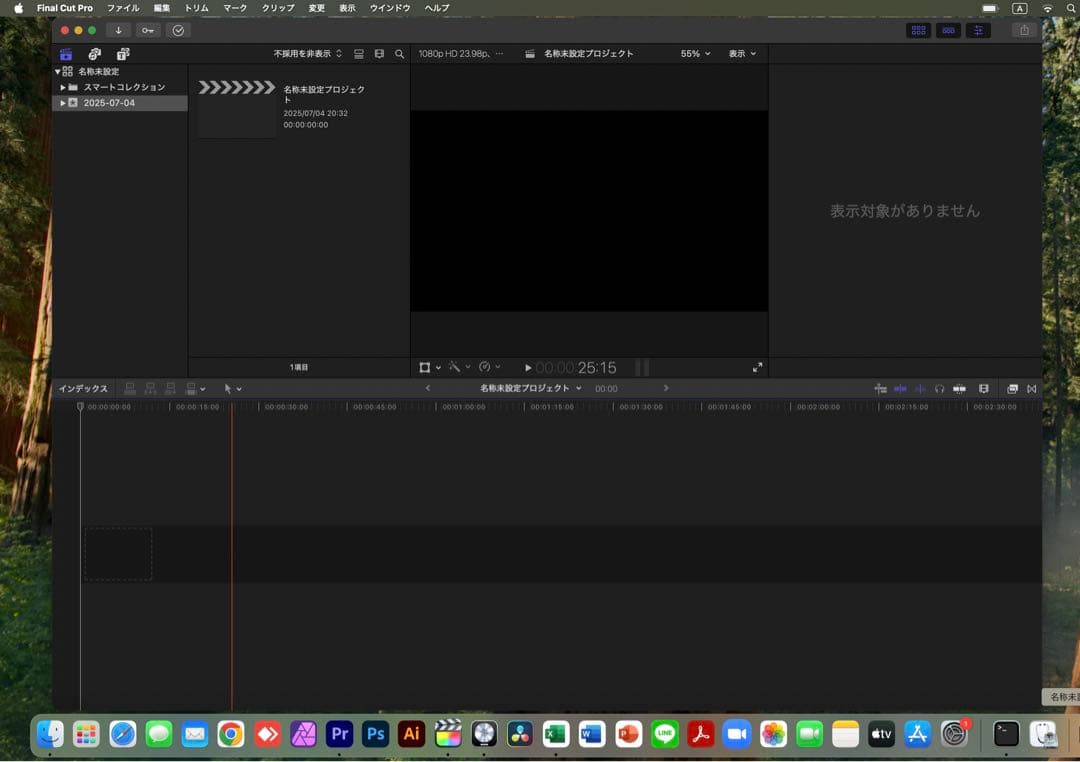Image resolution: width=1080 pixels, height=762 pixels.
Task: Expand the 2025-07-04 event in the sidebar
Action: click(x=62, y=102)
